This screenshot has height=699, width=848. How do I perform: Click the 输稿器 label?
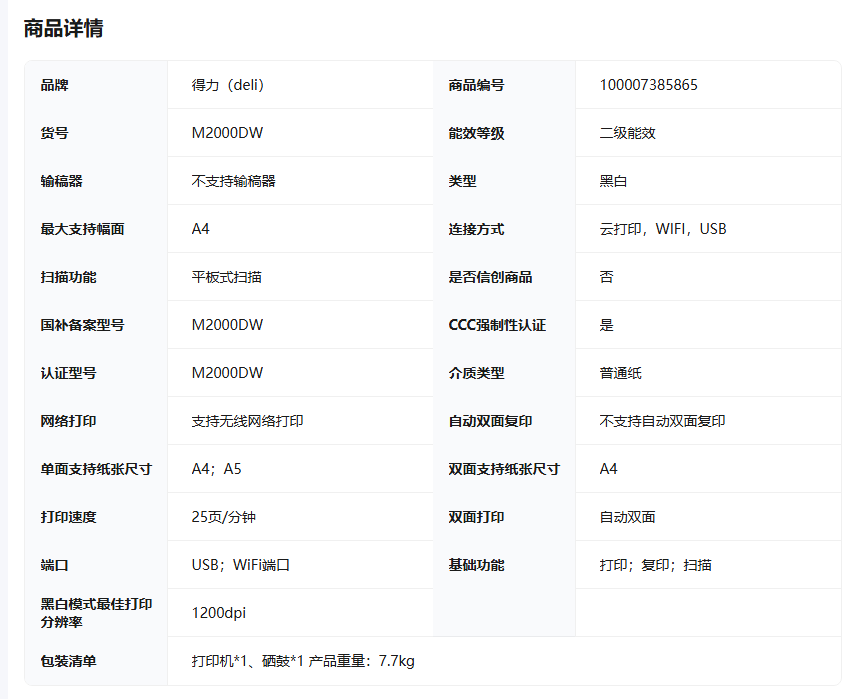tap(62, 181)
